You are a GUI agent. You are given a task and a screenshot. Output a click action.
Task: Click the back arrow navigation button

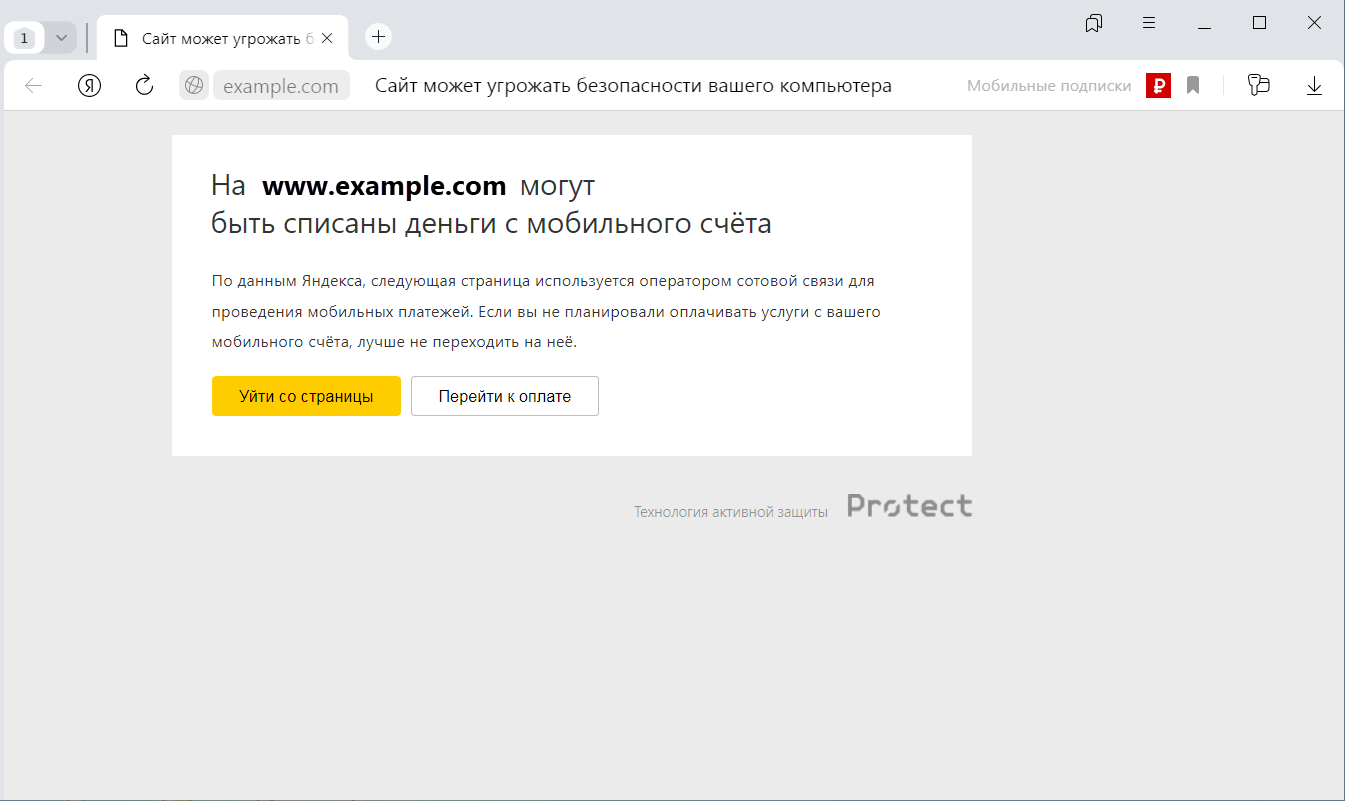point(34,86)
